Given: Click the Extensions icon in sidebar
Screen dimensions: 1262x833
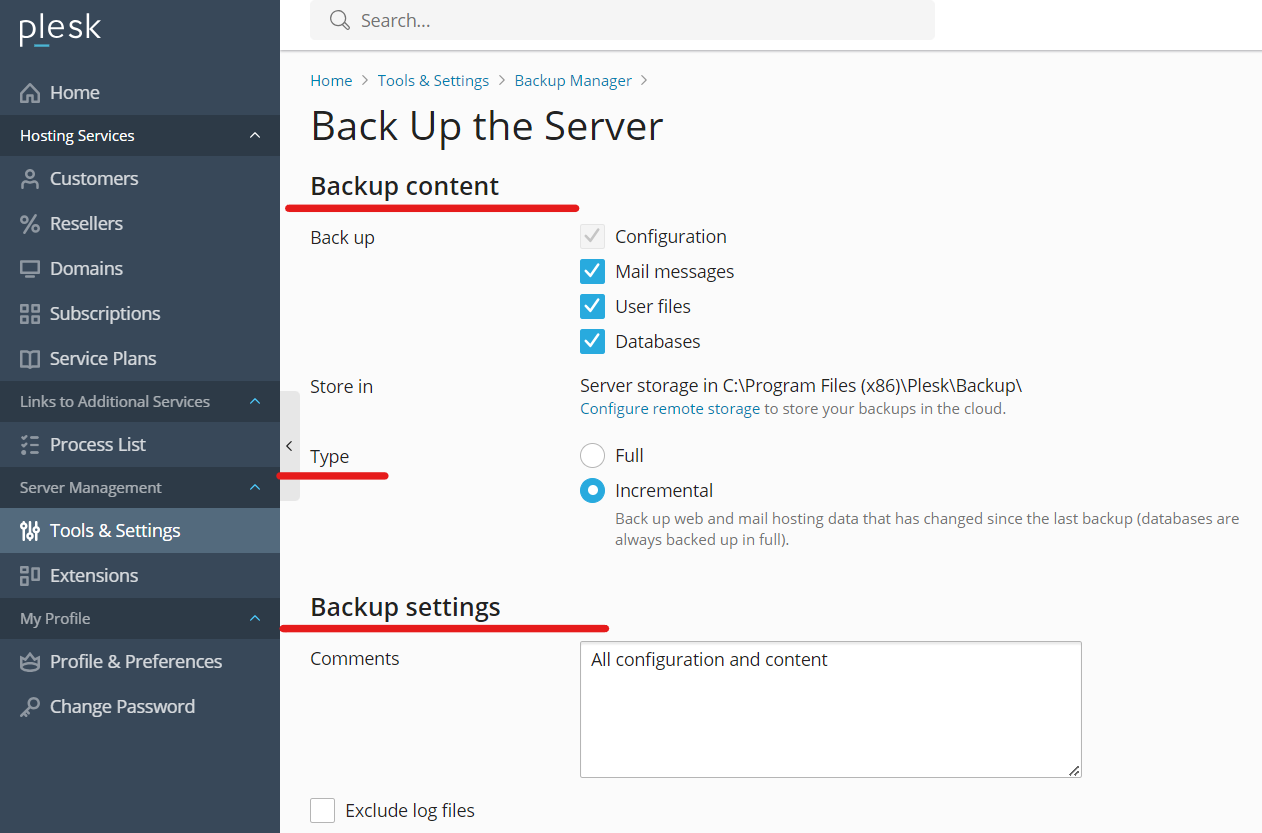Looking at the screenshot, I should click(x=30, y=576).
